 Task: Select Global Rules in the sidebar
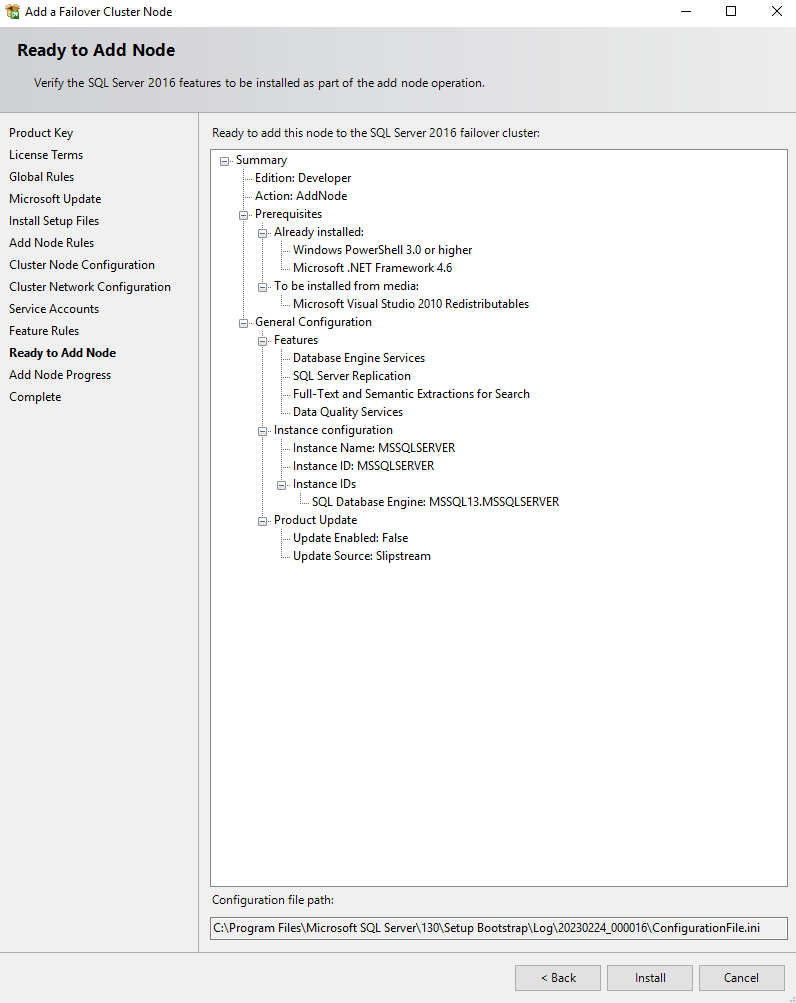click(42, 177)
